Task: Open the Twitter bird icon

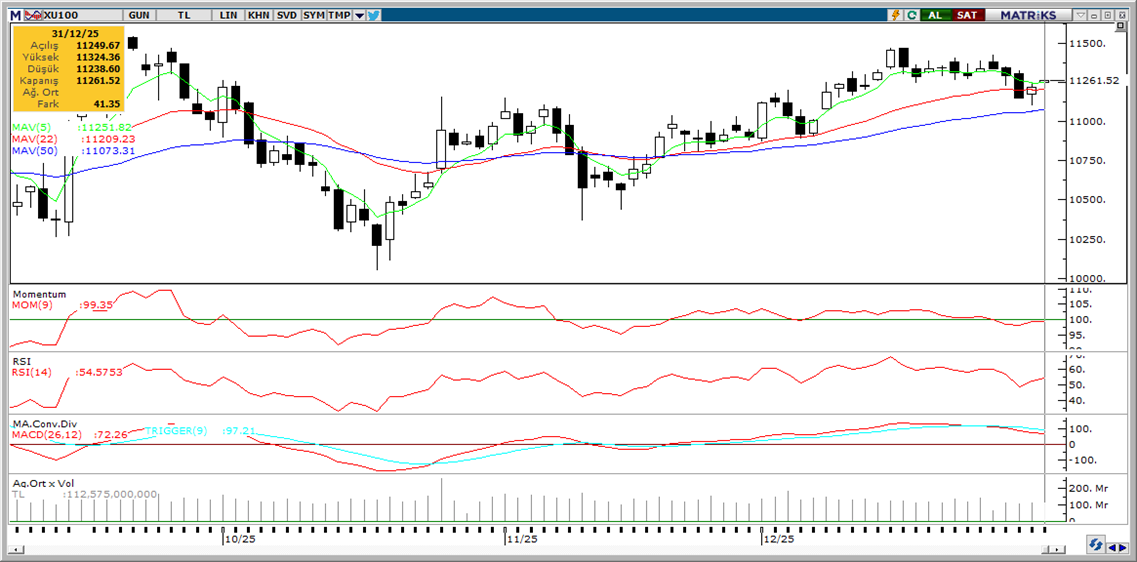Action: tap(373, 15)
